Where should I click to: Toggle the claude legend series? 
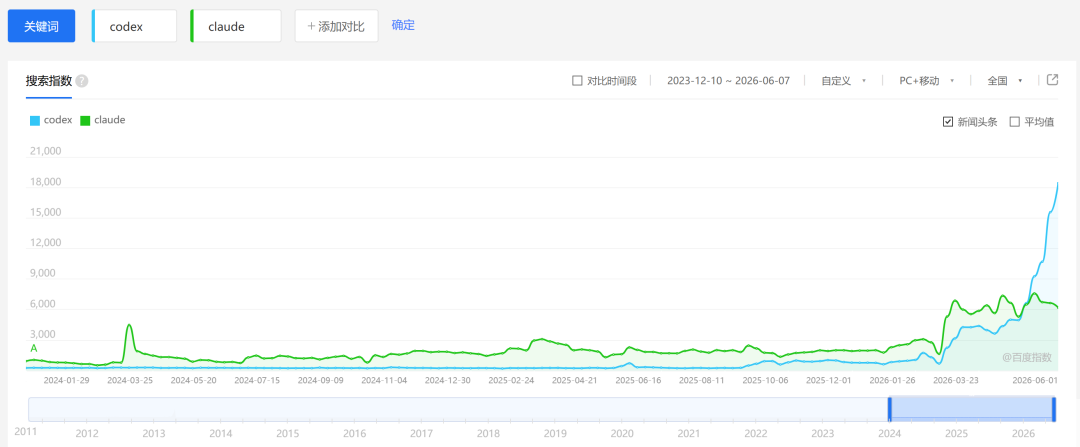(103, 120)
